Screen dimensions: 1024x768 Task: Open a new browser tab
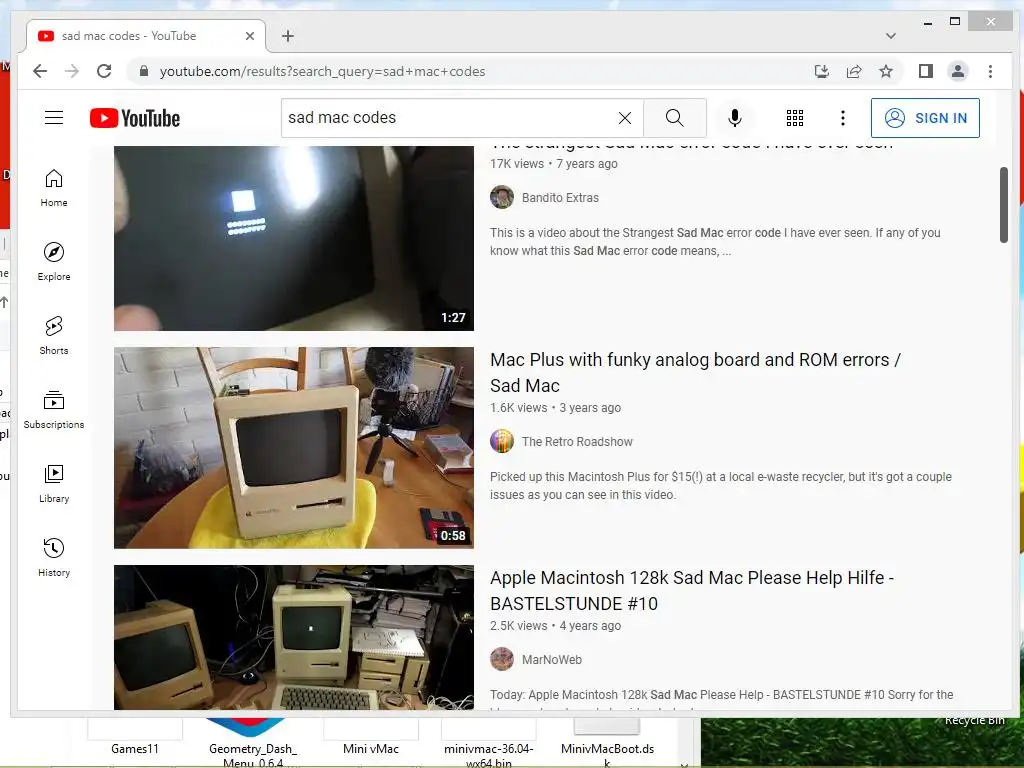[x=287, y=36]
